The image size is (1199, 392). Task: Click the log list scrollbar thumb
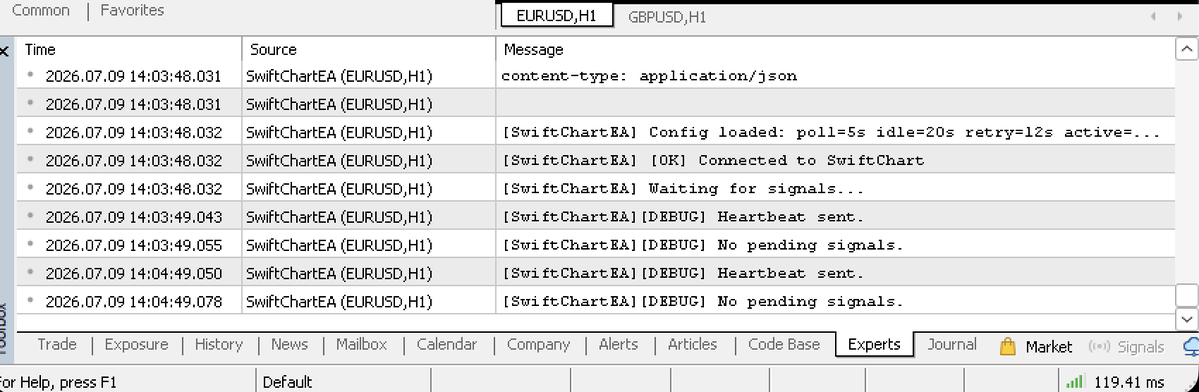pos(1186,295)
